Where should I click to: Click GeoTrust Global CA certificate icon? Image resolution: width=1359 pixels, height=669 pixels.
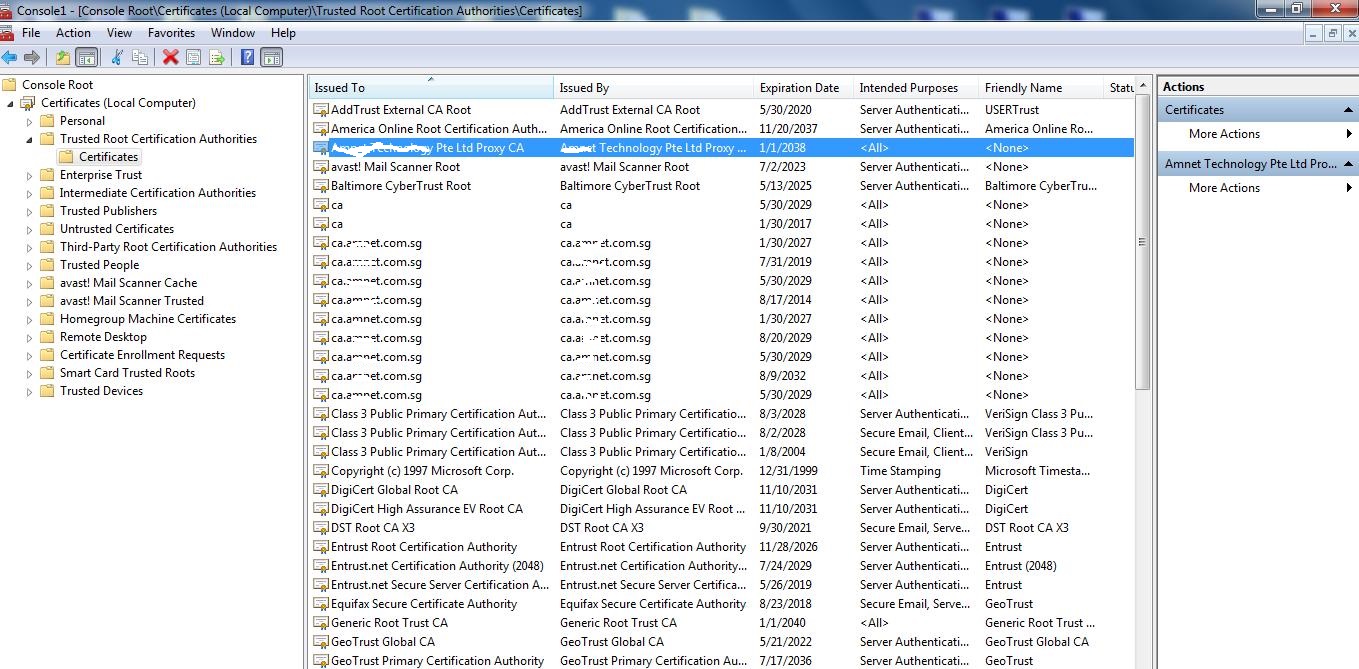[x=320, y=642]
